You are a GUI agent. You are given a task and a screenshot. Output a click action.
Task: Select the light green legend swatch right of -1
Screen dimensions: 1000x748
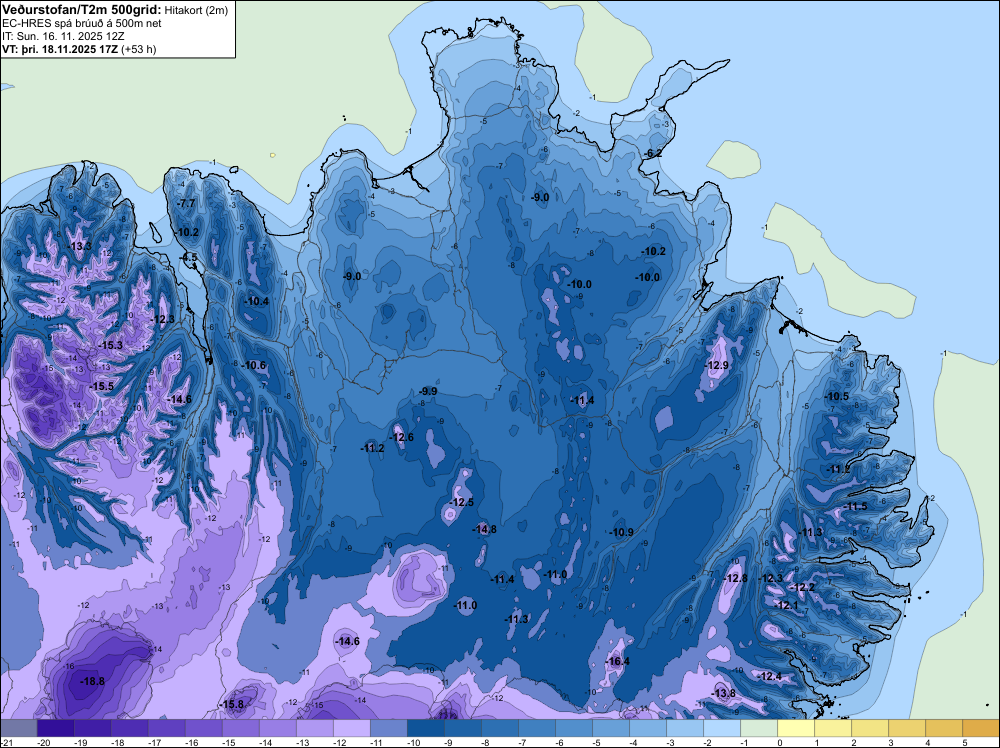click(x=760, y=728)
